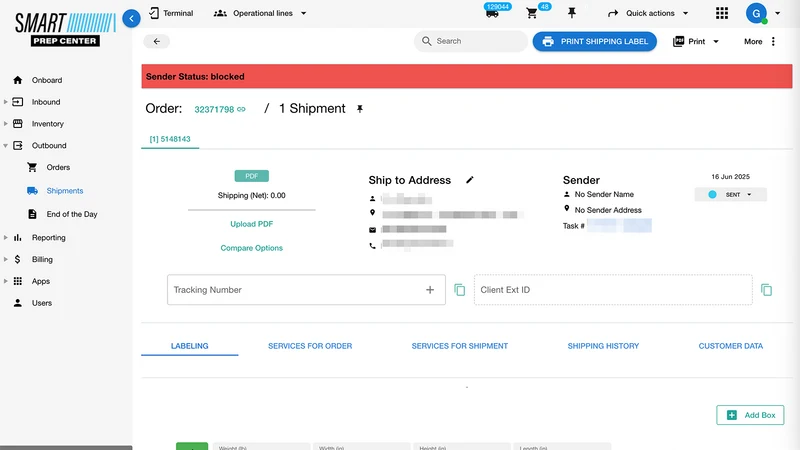Select the [1] 5148143 shipment tab

(170, 139)
